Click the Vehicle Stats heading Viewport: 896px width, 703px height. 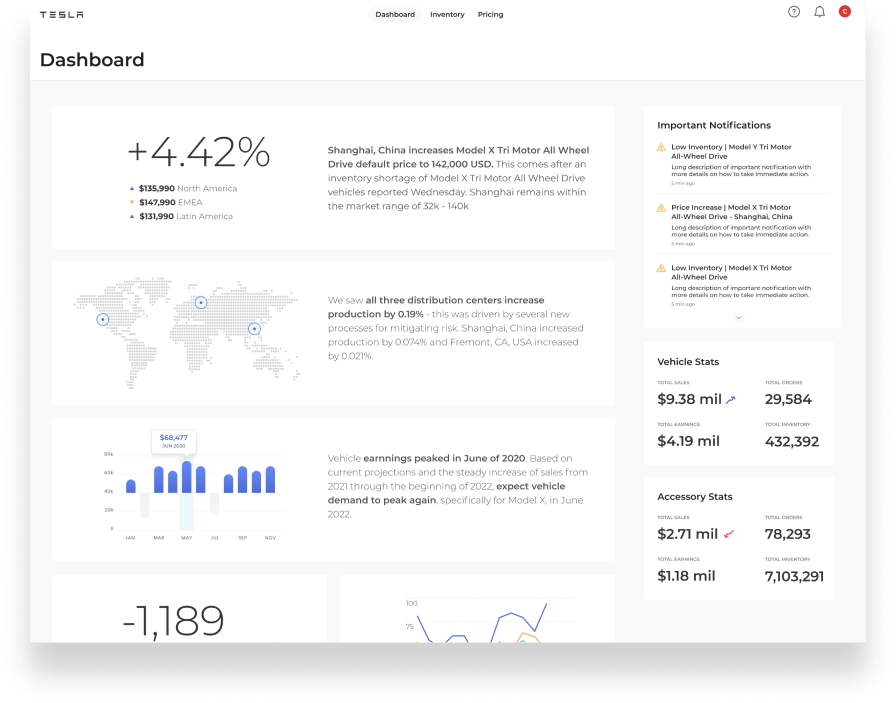click(x=688, y=362)
